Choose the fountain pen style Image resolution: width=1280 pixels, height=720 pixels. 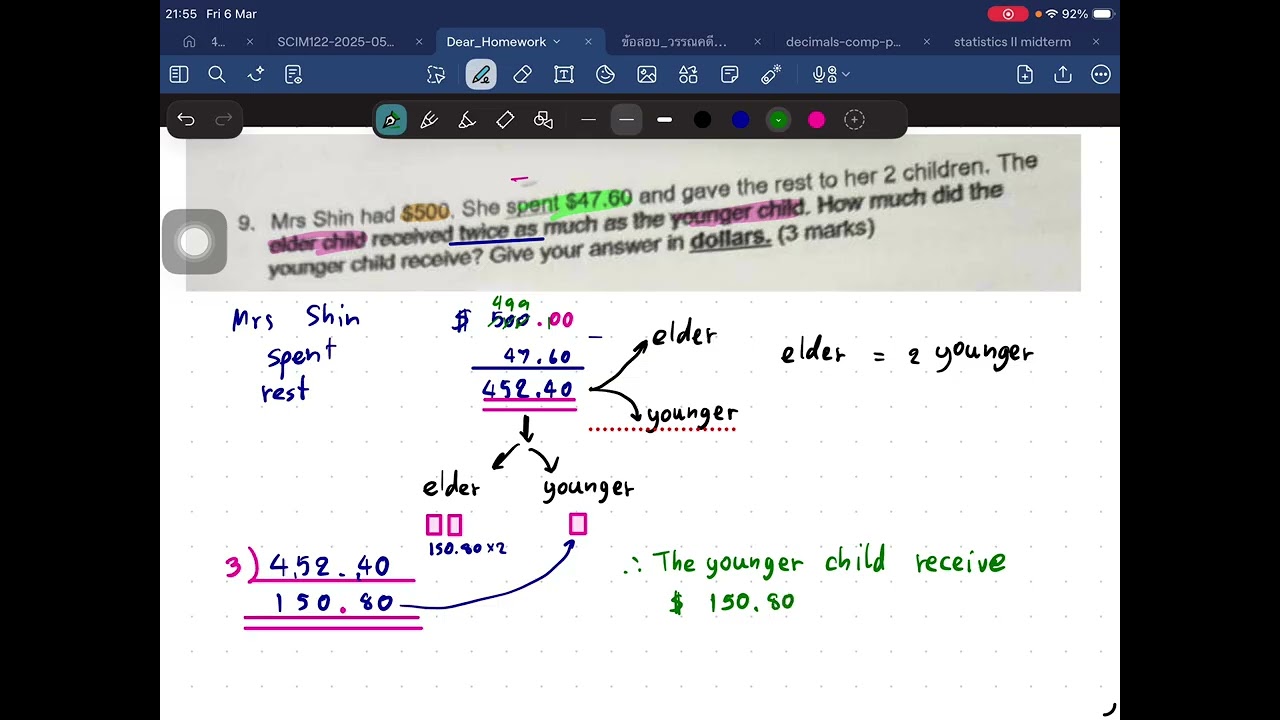pos(391,120)
